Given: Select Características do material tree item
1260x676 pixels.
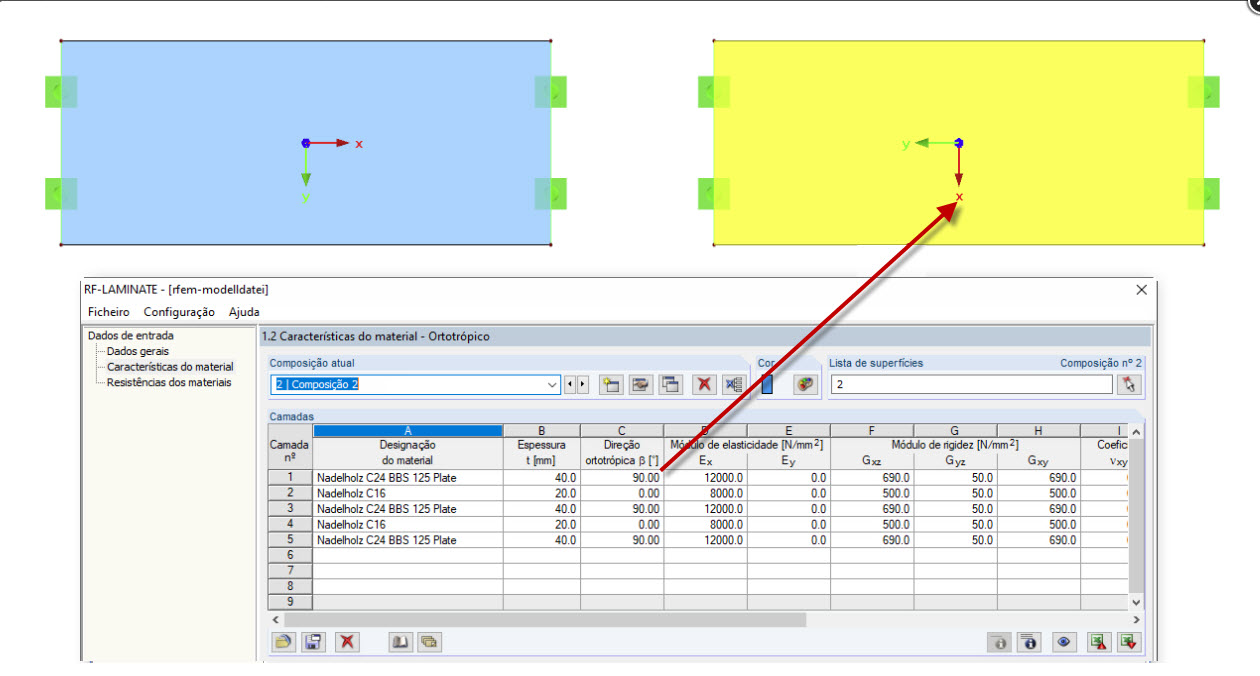Looking at the screenshot, I should point(170,367).
